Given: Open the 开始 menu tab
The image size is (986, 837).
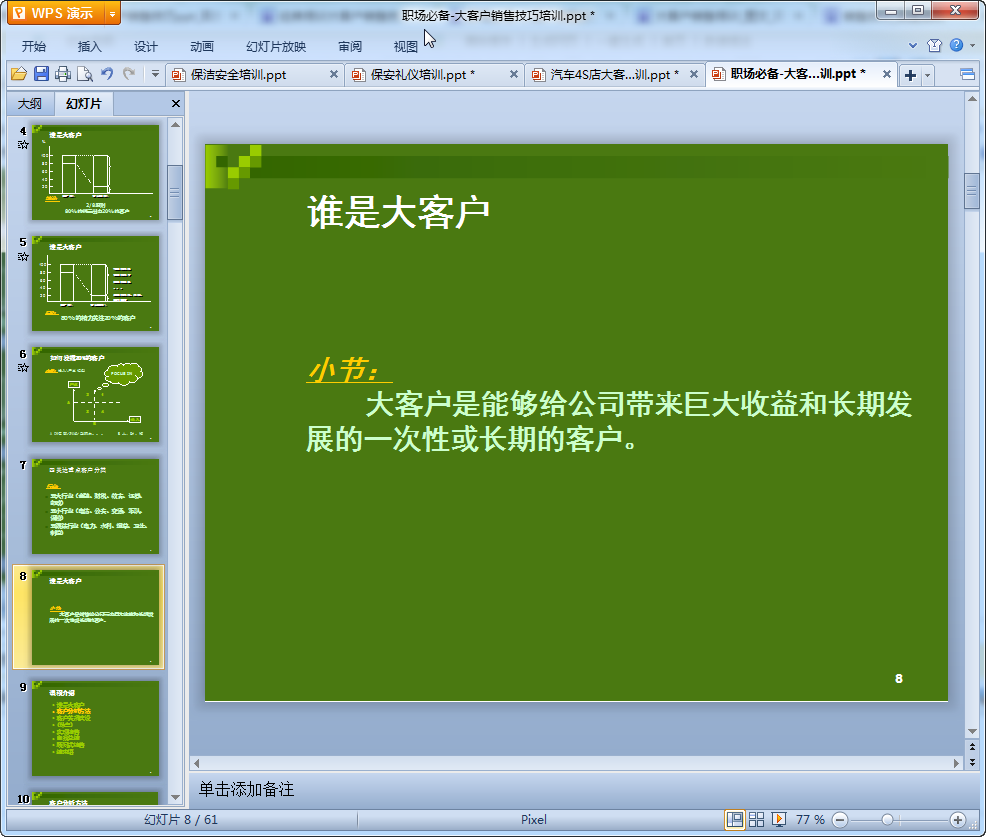Looking at the screenshot, I should [33, 47].
